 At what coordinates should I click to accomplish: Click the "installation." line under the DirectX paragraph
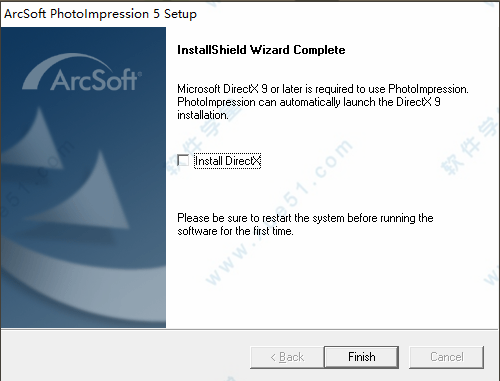coord(203,115)
